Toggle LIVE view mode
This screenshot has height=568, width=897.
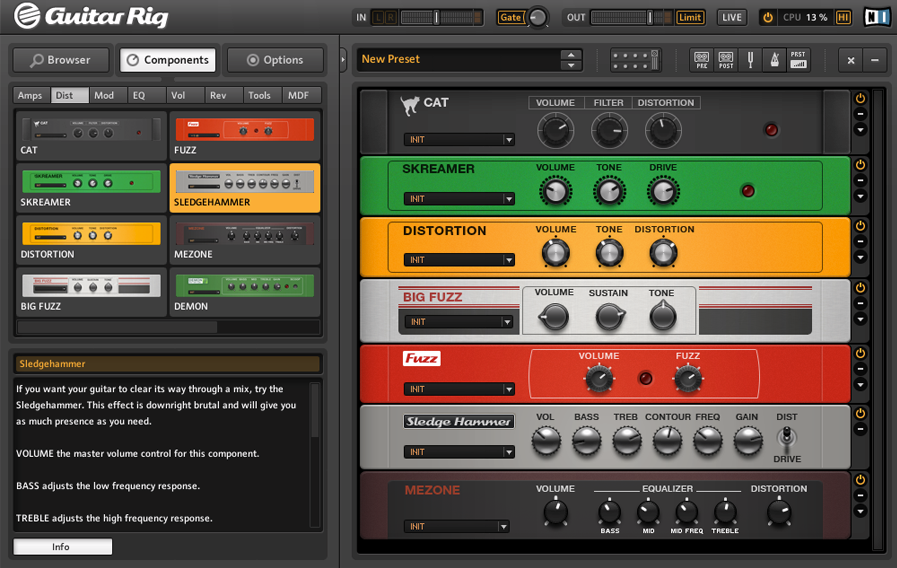click(732, 17)
